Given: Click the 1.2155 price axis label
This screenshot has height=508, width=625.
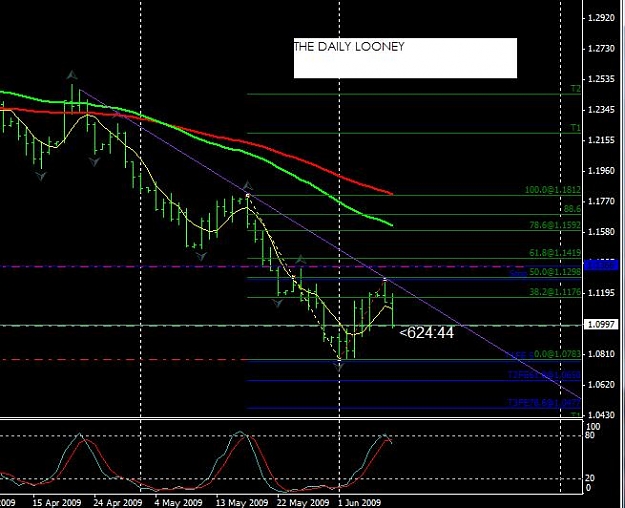Looking at the screenshot, I should [x=601, y=140].
